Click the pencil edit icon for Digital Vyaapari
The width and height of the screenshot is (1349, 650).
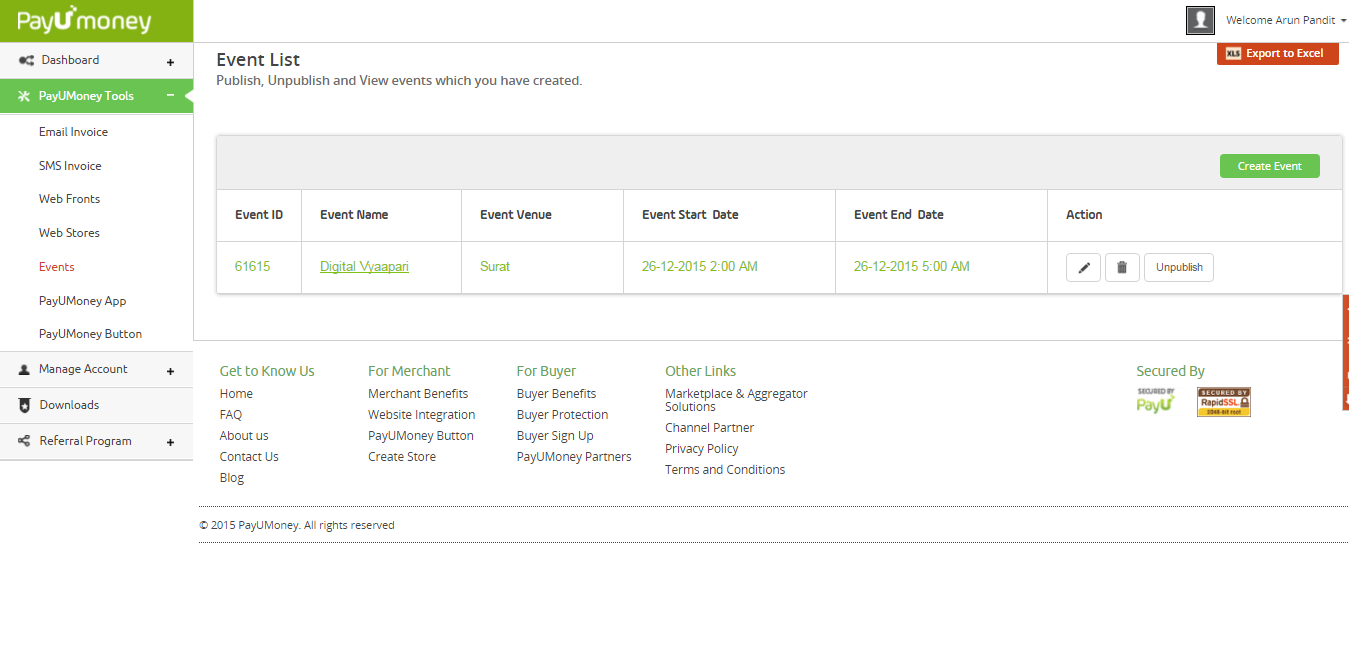tap(1083, 268)
